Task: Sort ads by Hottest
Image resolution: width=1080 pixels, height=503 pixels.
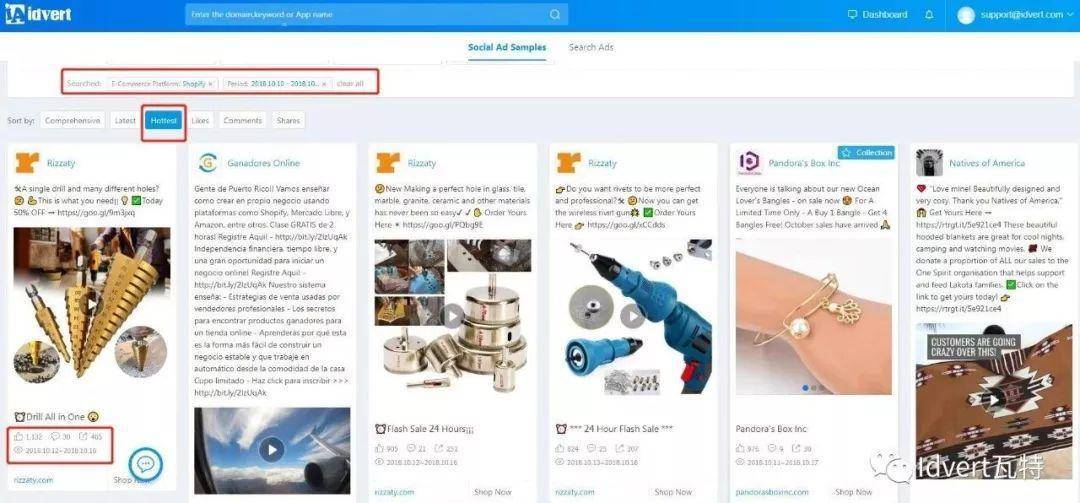Action: pos(164,121)
